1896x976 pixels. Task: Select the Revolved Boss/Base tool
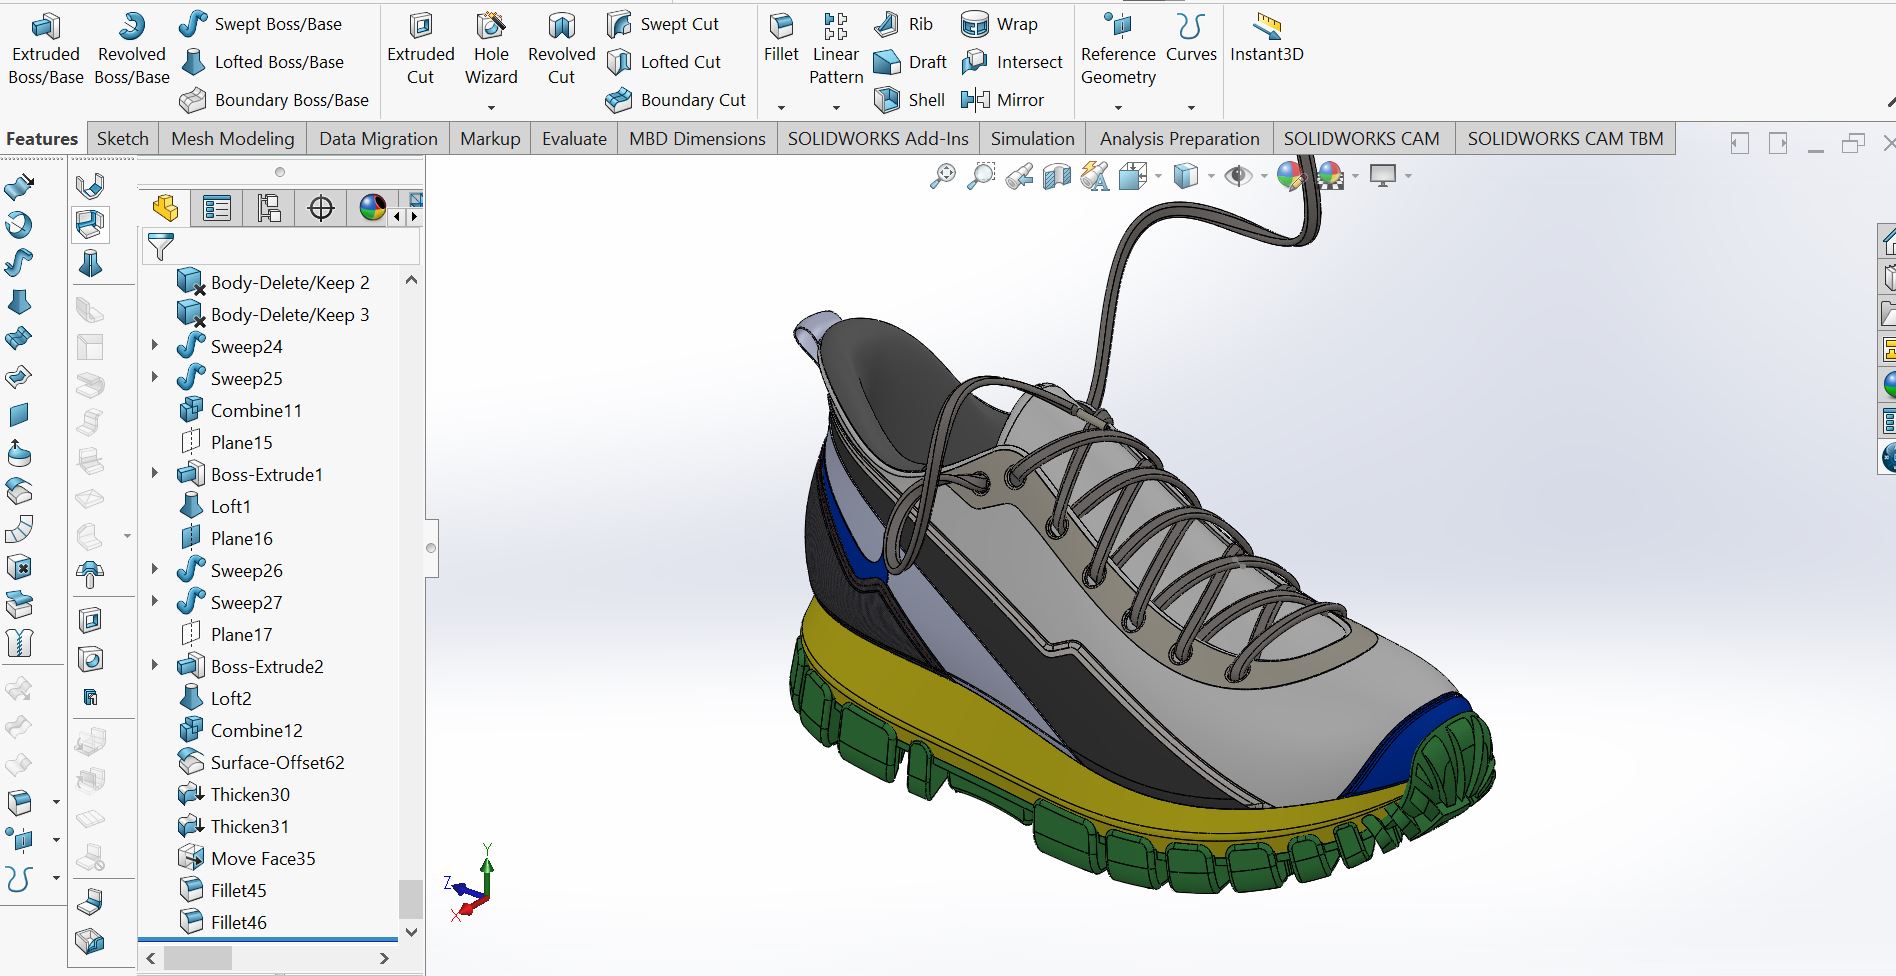pos(132,50)
